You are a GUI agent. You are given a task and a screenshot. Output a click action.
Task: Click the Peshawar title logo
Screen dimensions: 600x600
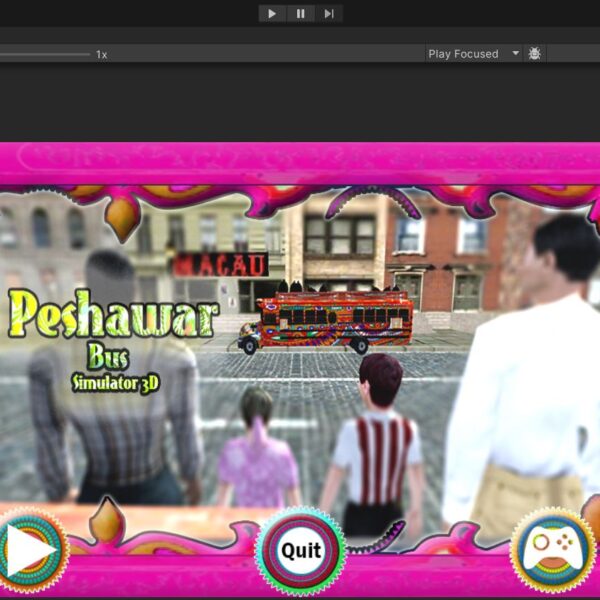click(x=114, y=315)
